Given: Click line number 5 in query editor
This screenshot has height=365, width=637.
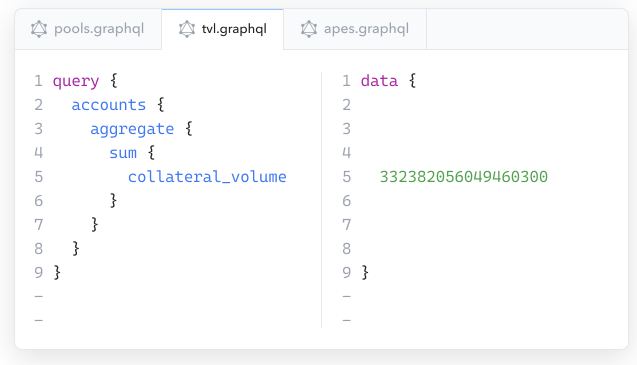Looking at the screenshot, I should (x=39, y=177).
